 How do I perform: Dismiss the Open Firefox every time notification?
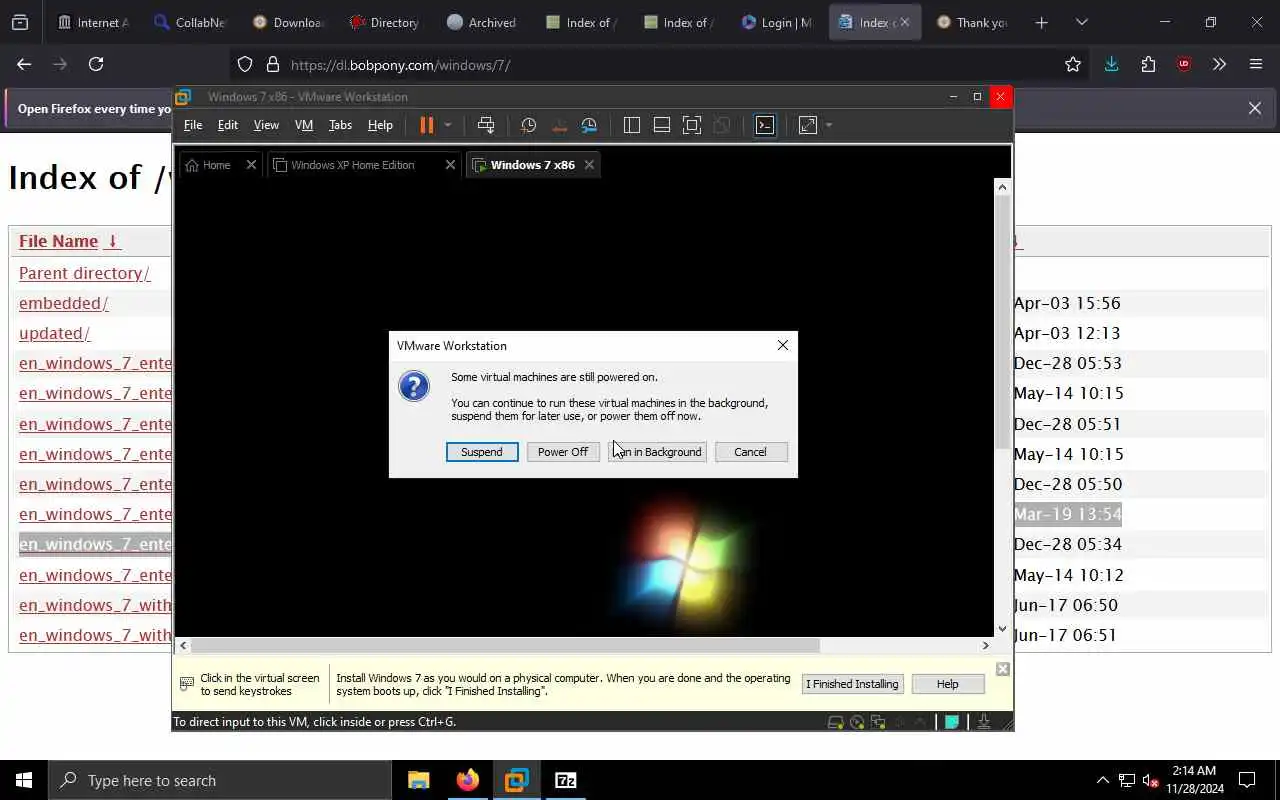coord(1255,108)
